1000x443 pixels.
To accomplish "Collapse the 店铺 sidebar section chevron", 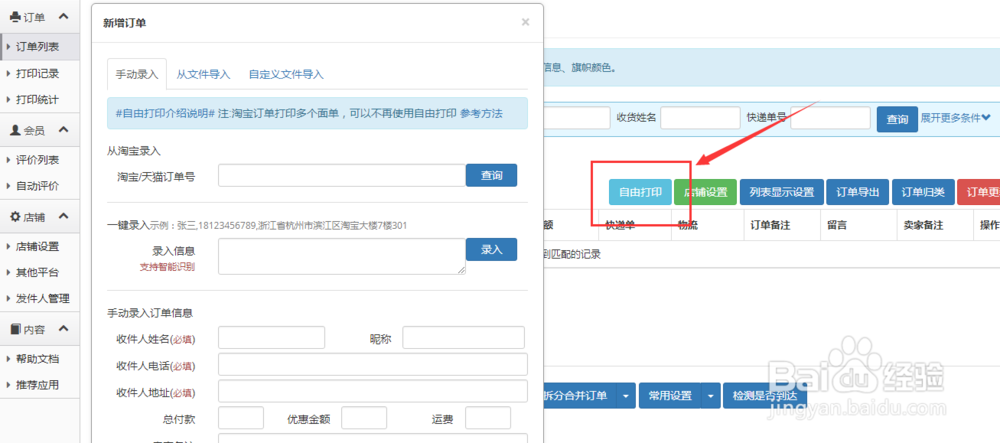I will click(63, 216).
